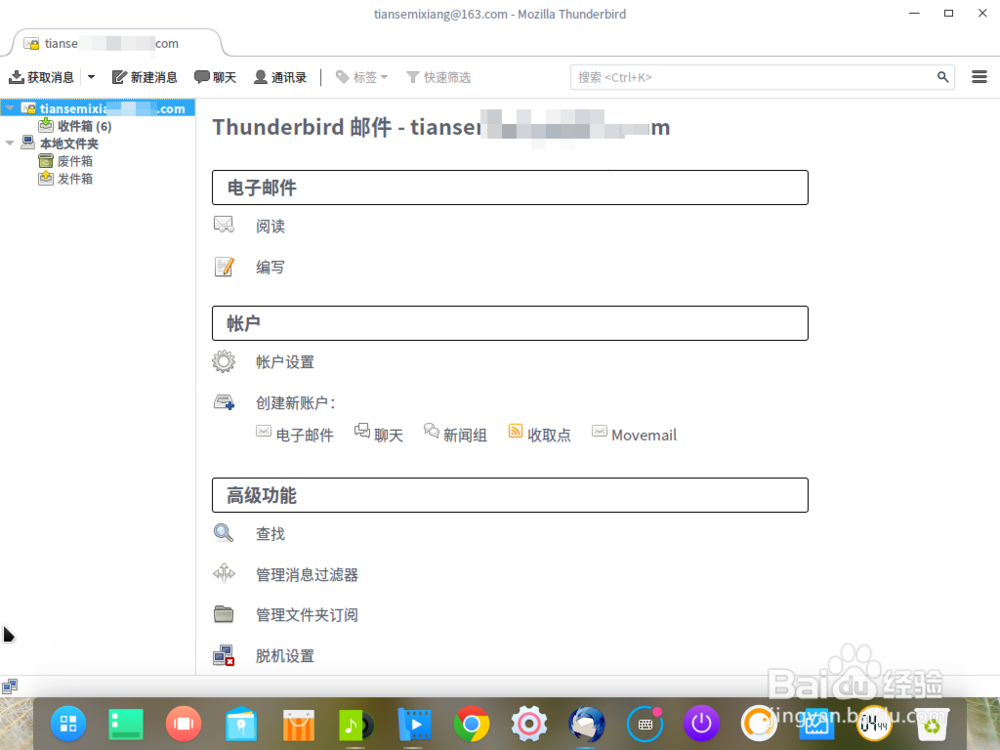Open the 废件箱 trash folder
This screenshot has width=1000, height=750.
[x=66, y=161]
